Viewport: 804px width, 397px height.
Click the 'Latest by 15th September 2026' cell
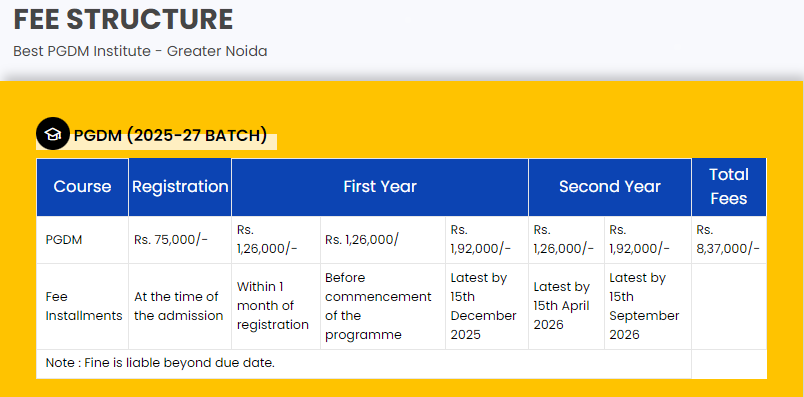tap(648, 306)
